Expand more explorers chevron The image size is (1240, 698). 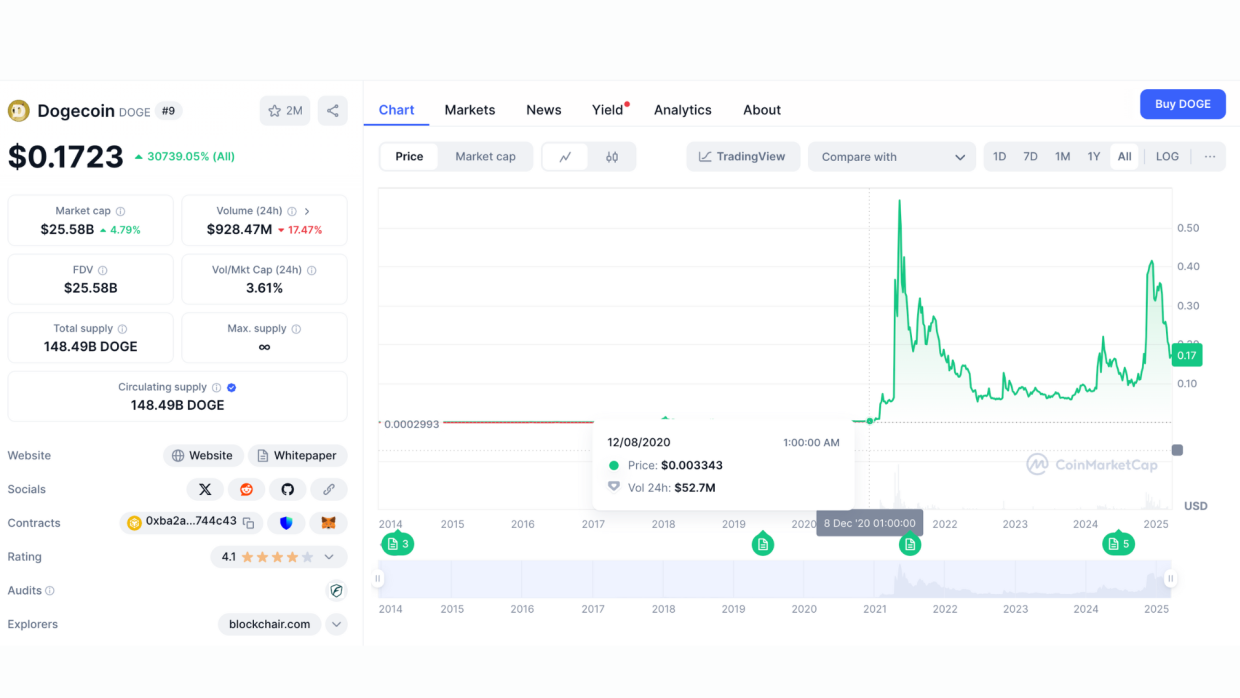point(337,624)
